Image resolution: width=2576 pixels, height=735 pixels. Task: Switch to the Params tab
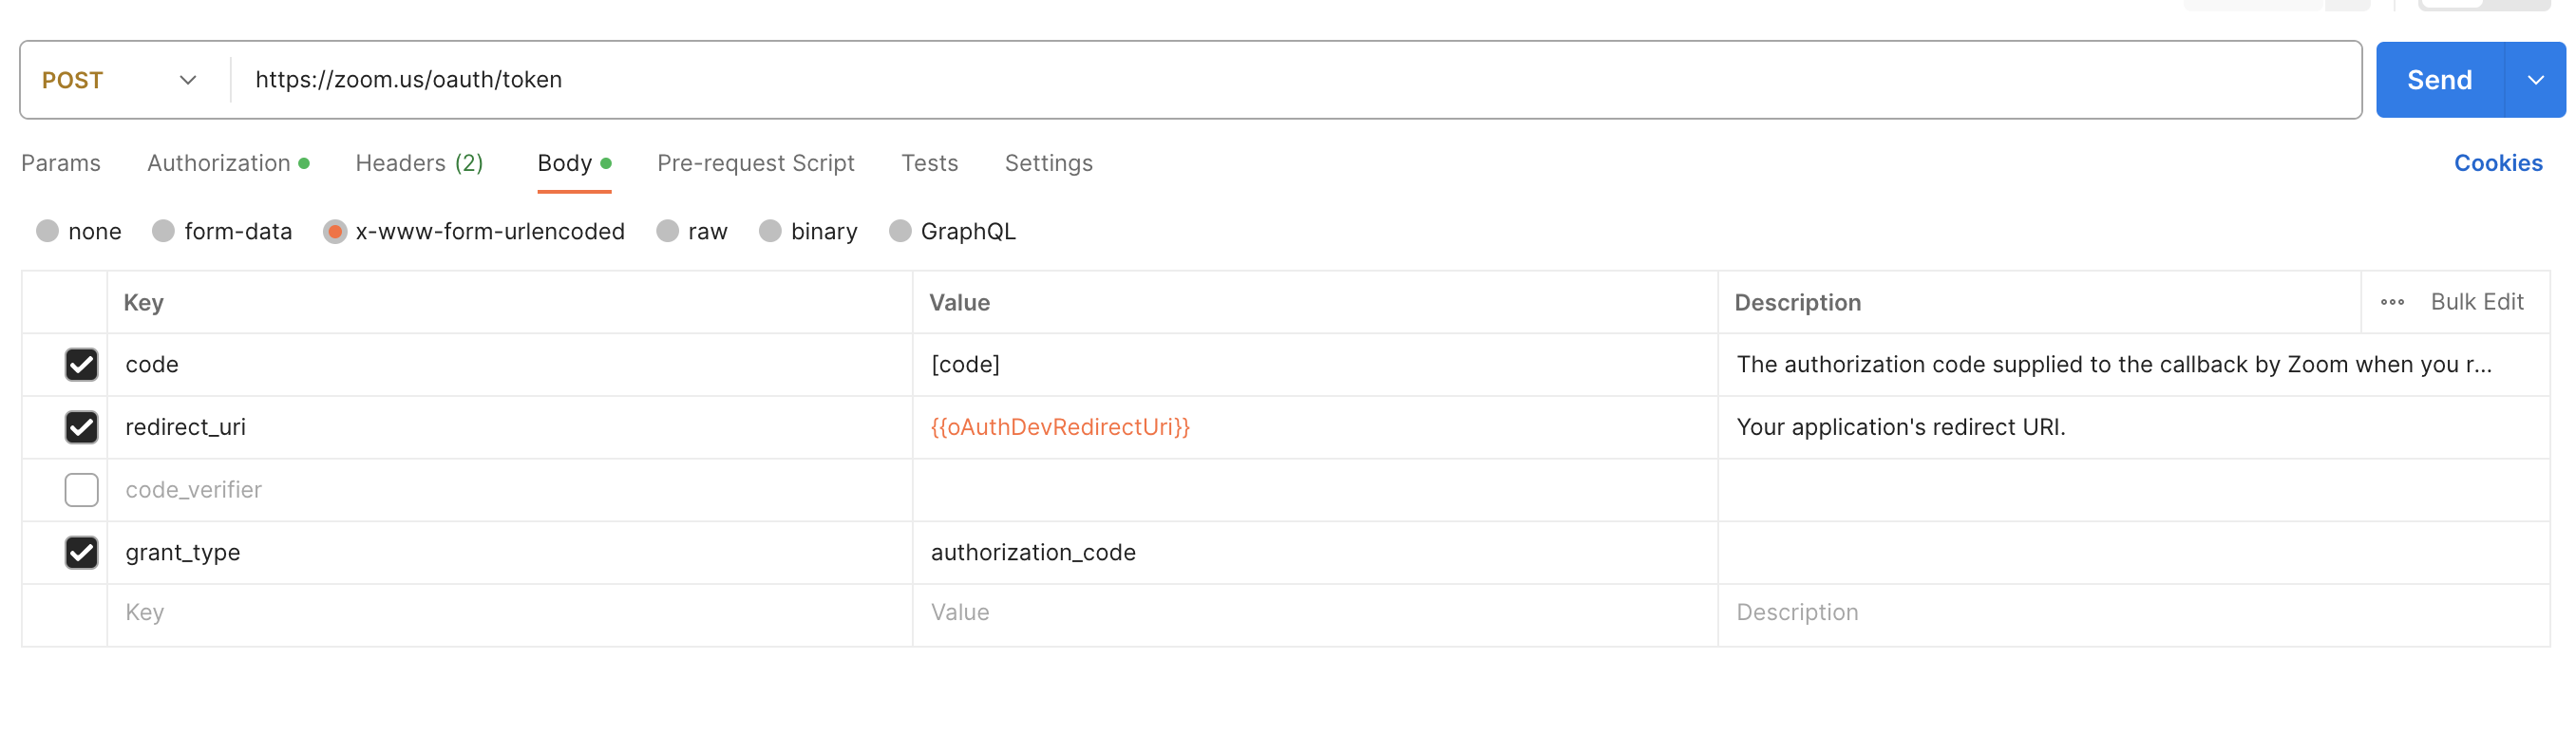click(61, 163)
